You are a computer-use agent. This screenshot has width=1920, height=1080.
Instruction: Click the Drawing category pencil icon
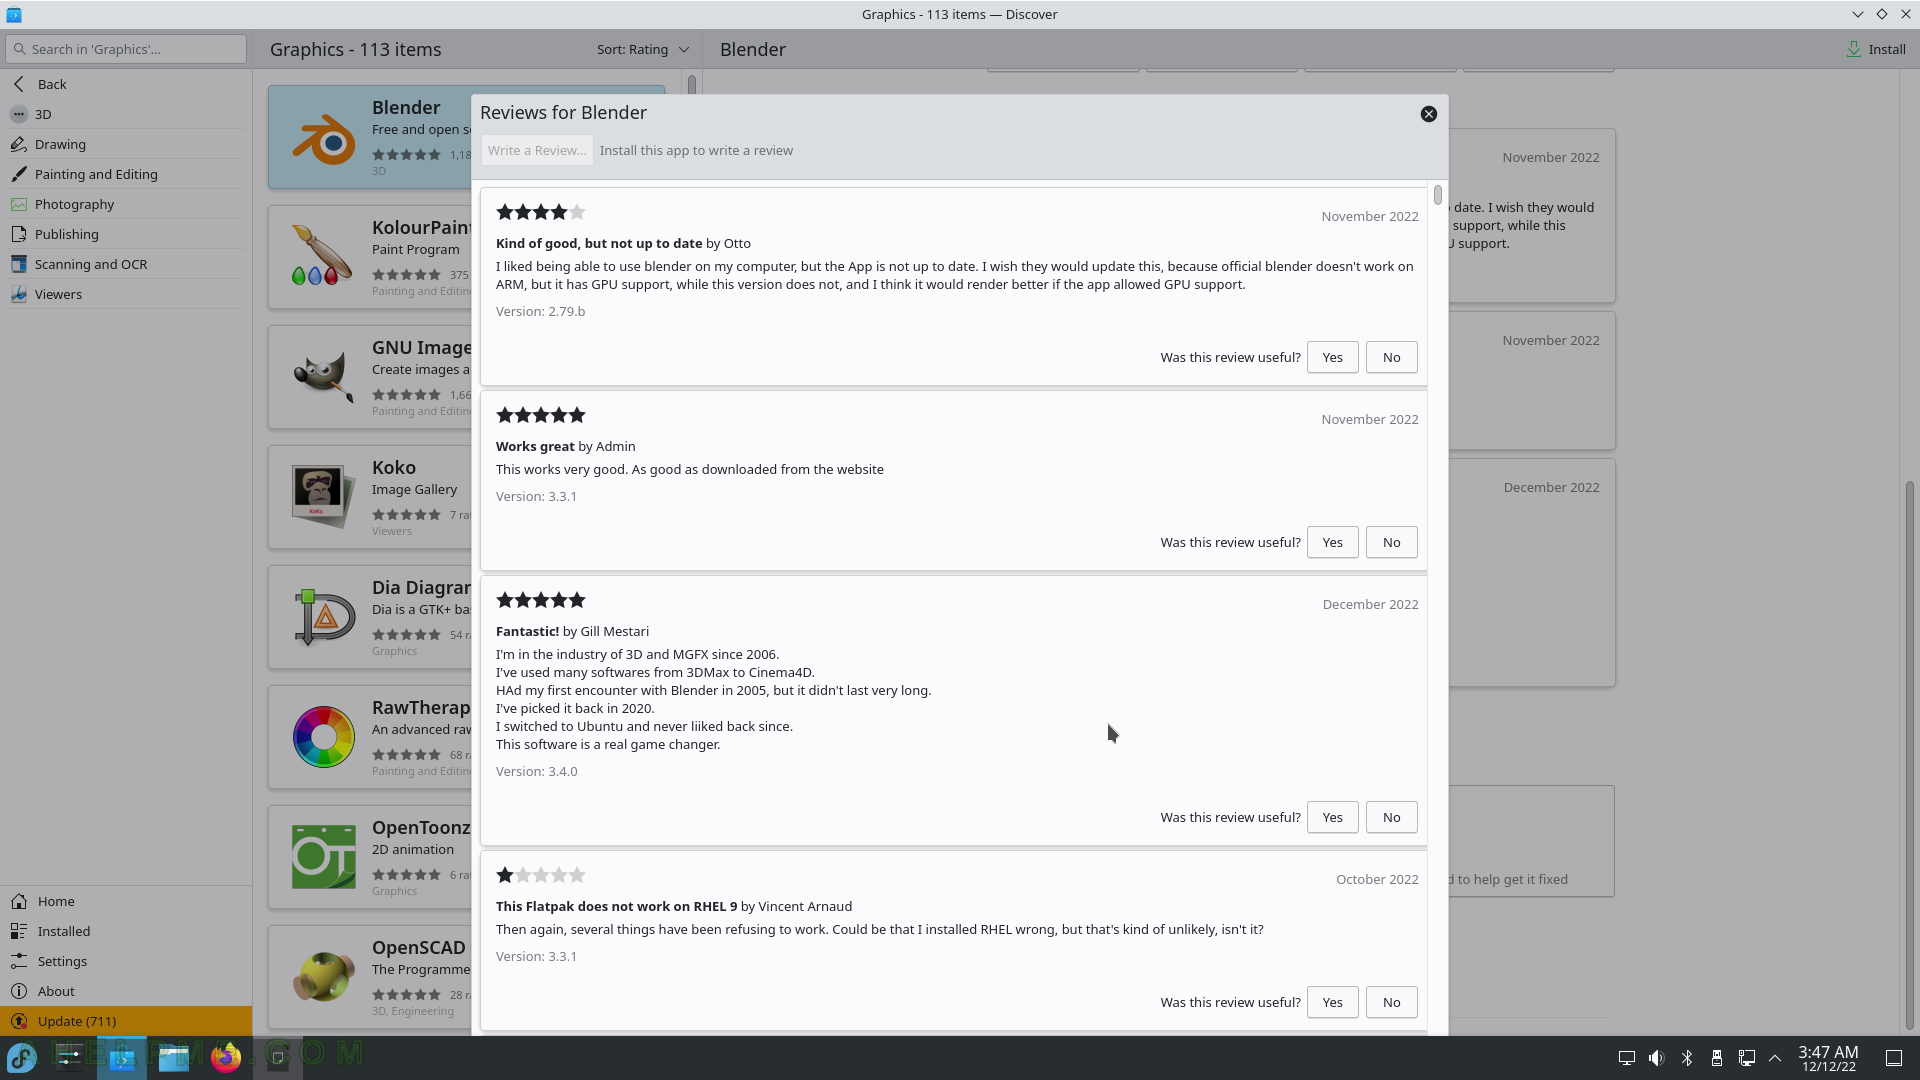[x=19, y=144]
